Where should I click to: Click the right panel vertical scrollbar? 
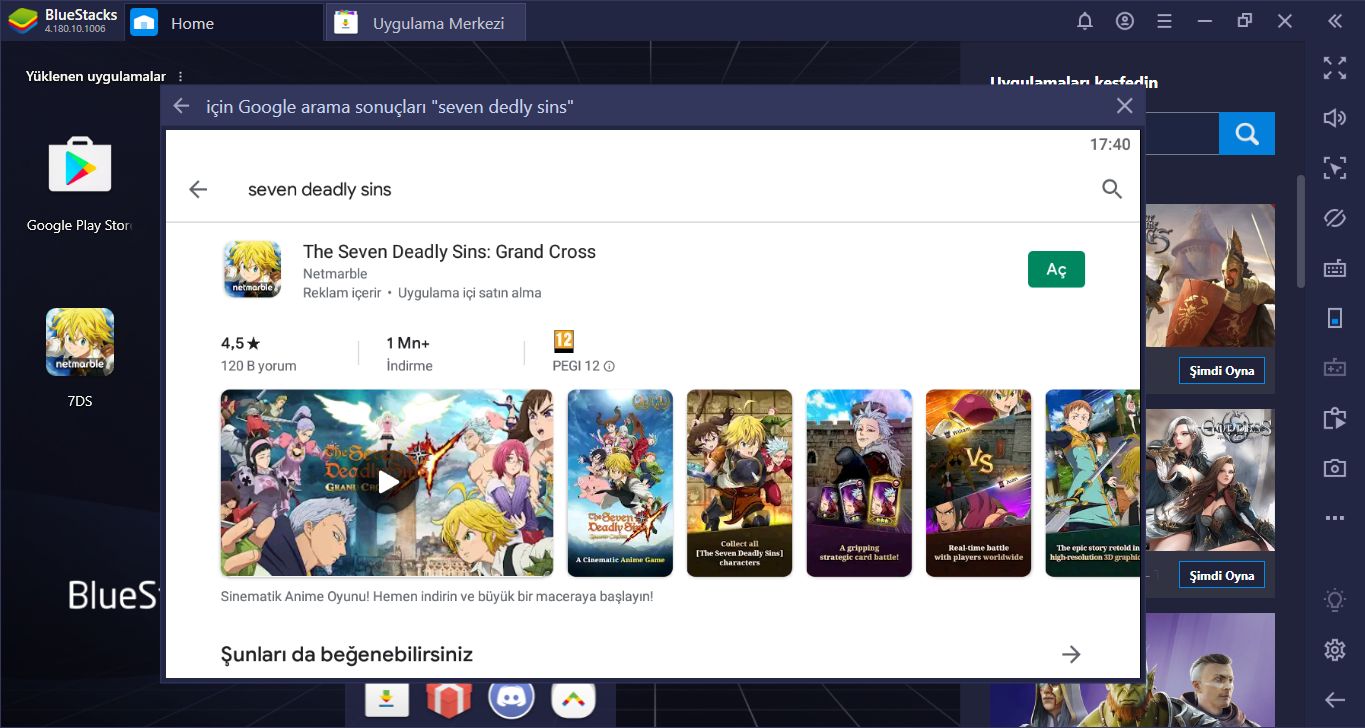[1300, 230]
